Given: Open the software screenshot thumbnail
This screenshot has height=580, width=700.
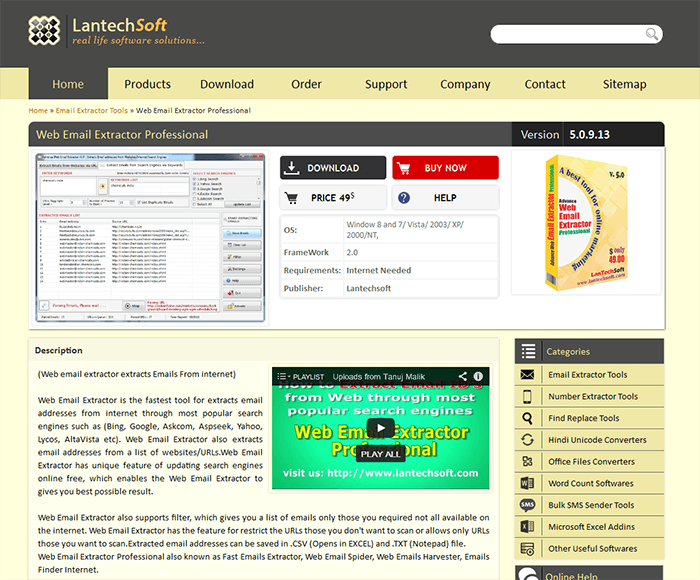Looking at the screenshot, I should point(150,238).
